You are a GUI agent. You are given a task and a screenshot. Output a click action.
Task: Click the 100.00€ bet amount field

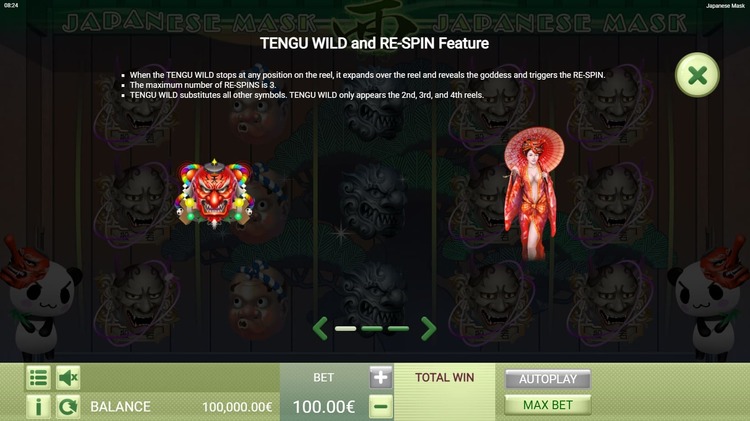click(x=323, y=407)
